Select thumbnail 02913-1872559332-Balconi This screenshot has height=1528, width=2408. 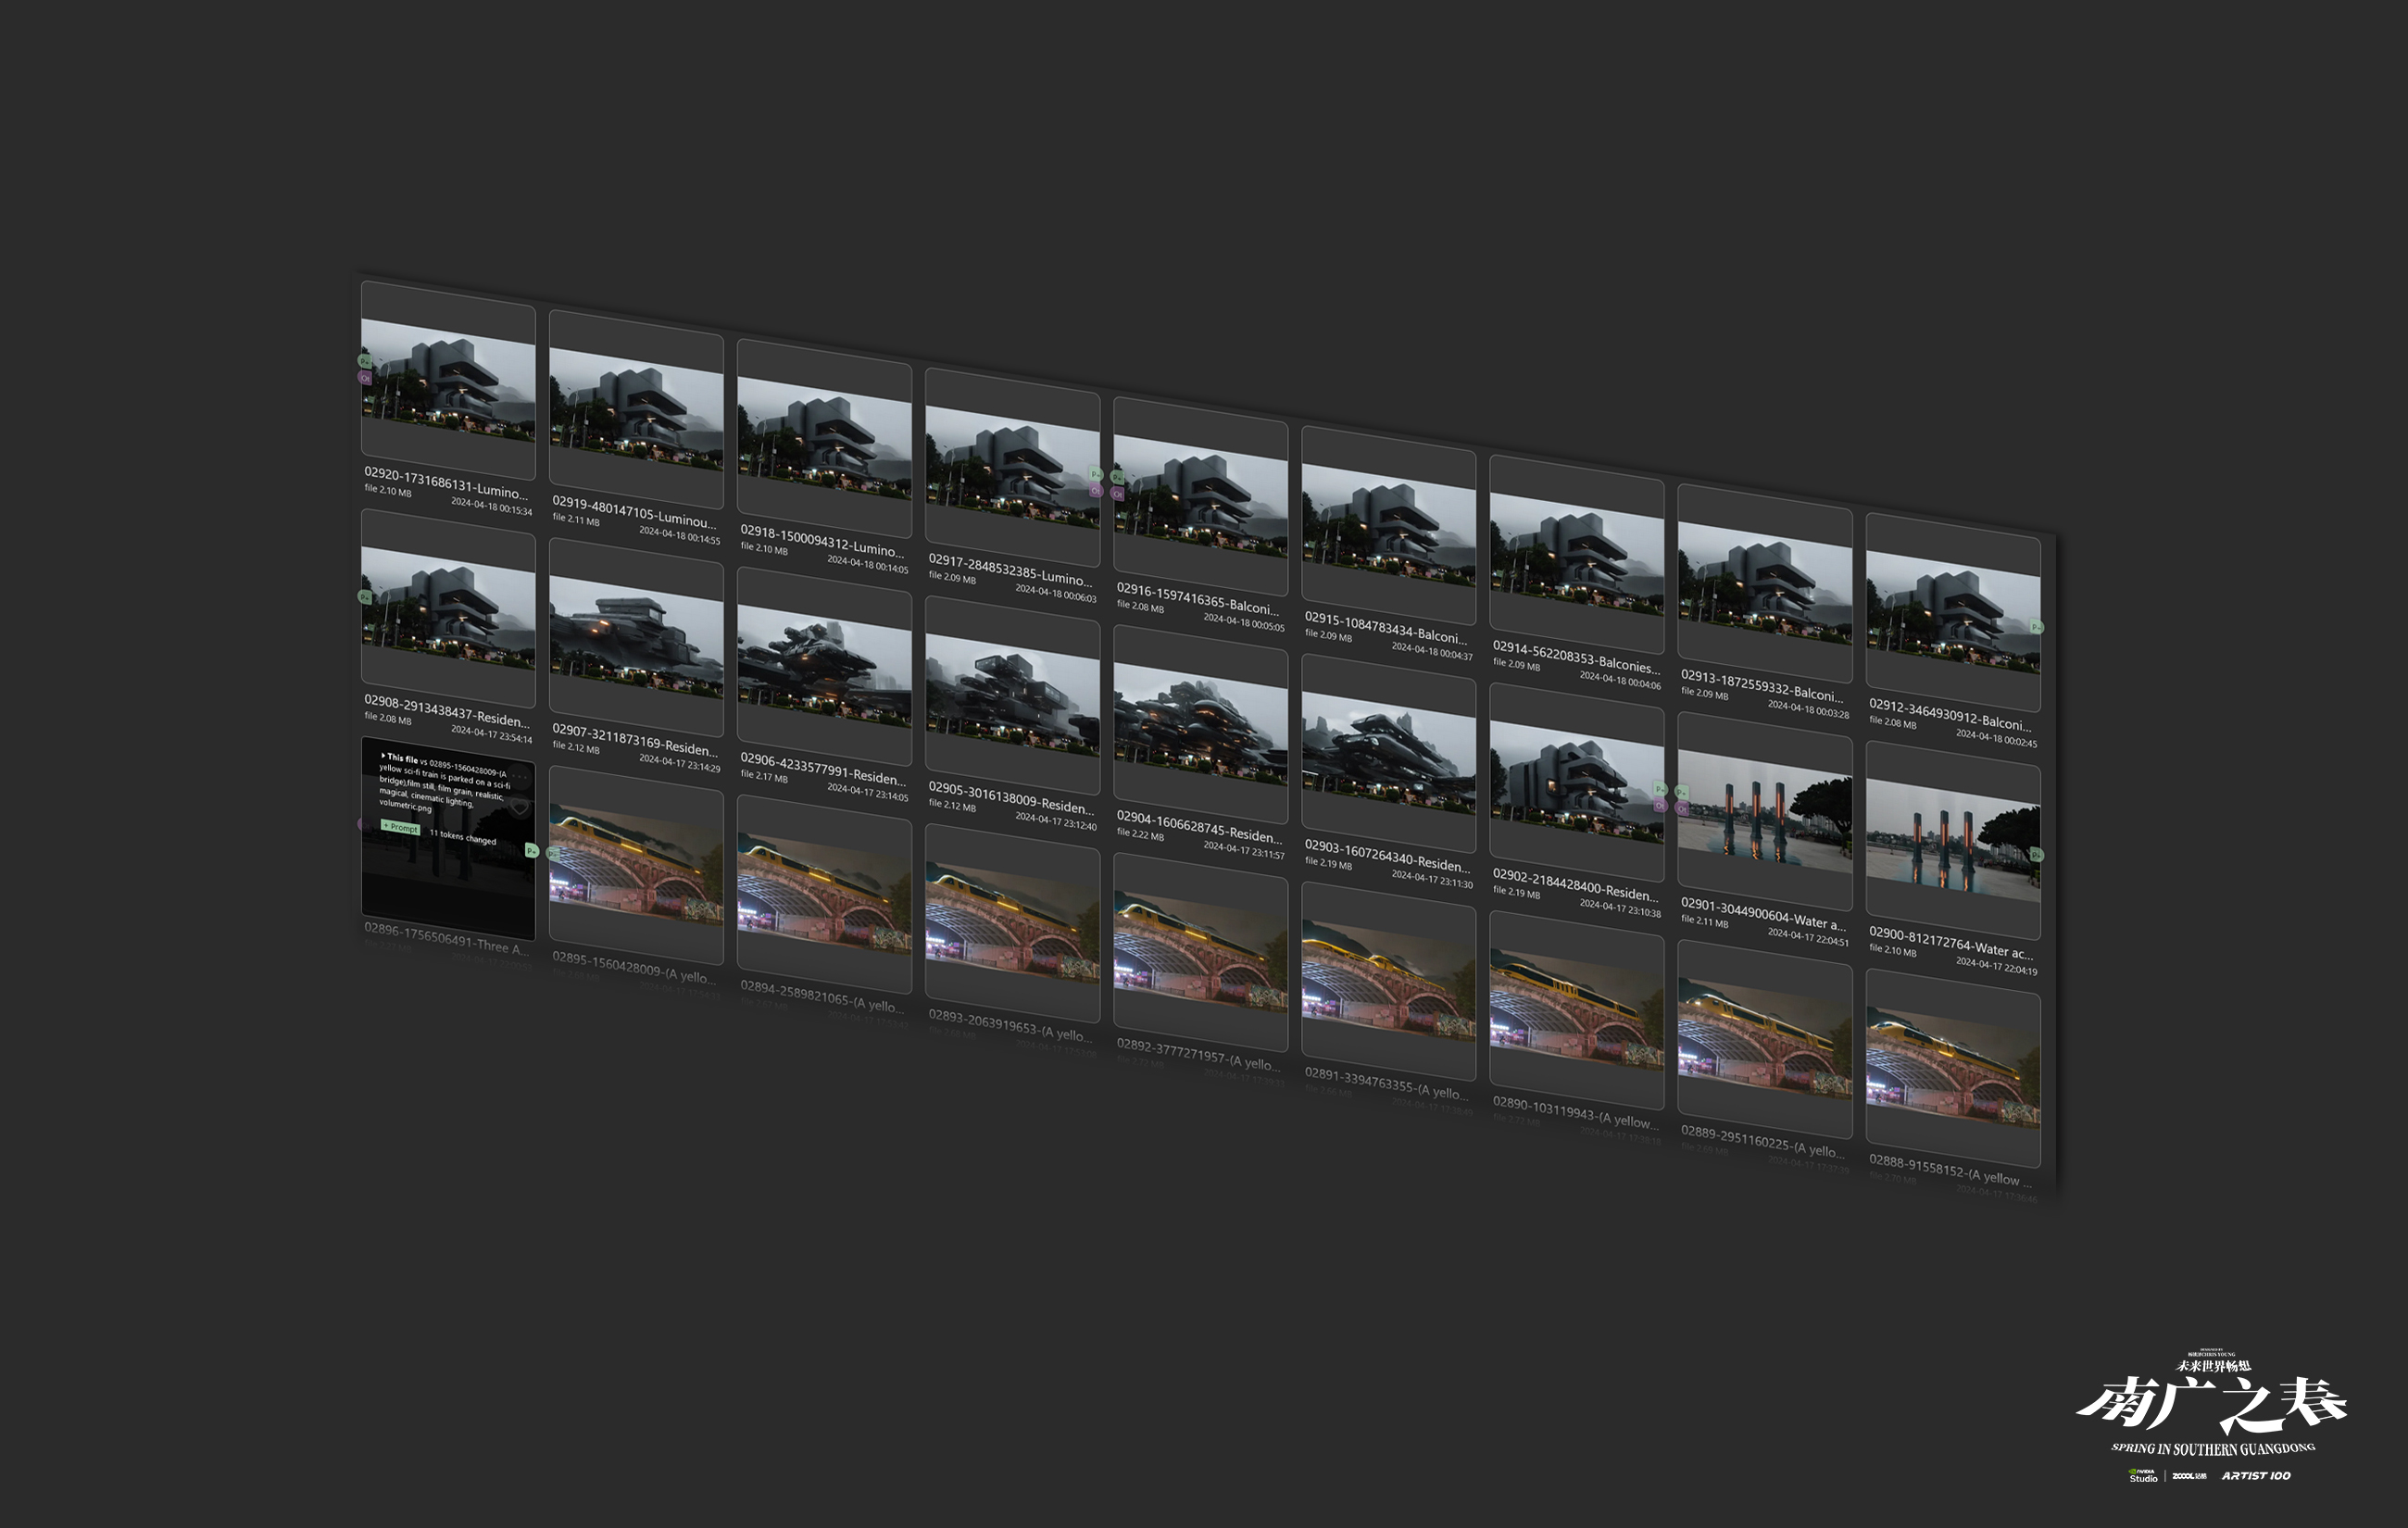point(1764,584)
